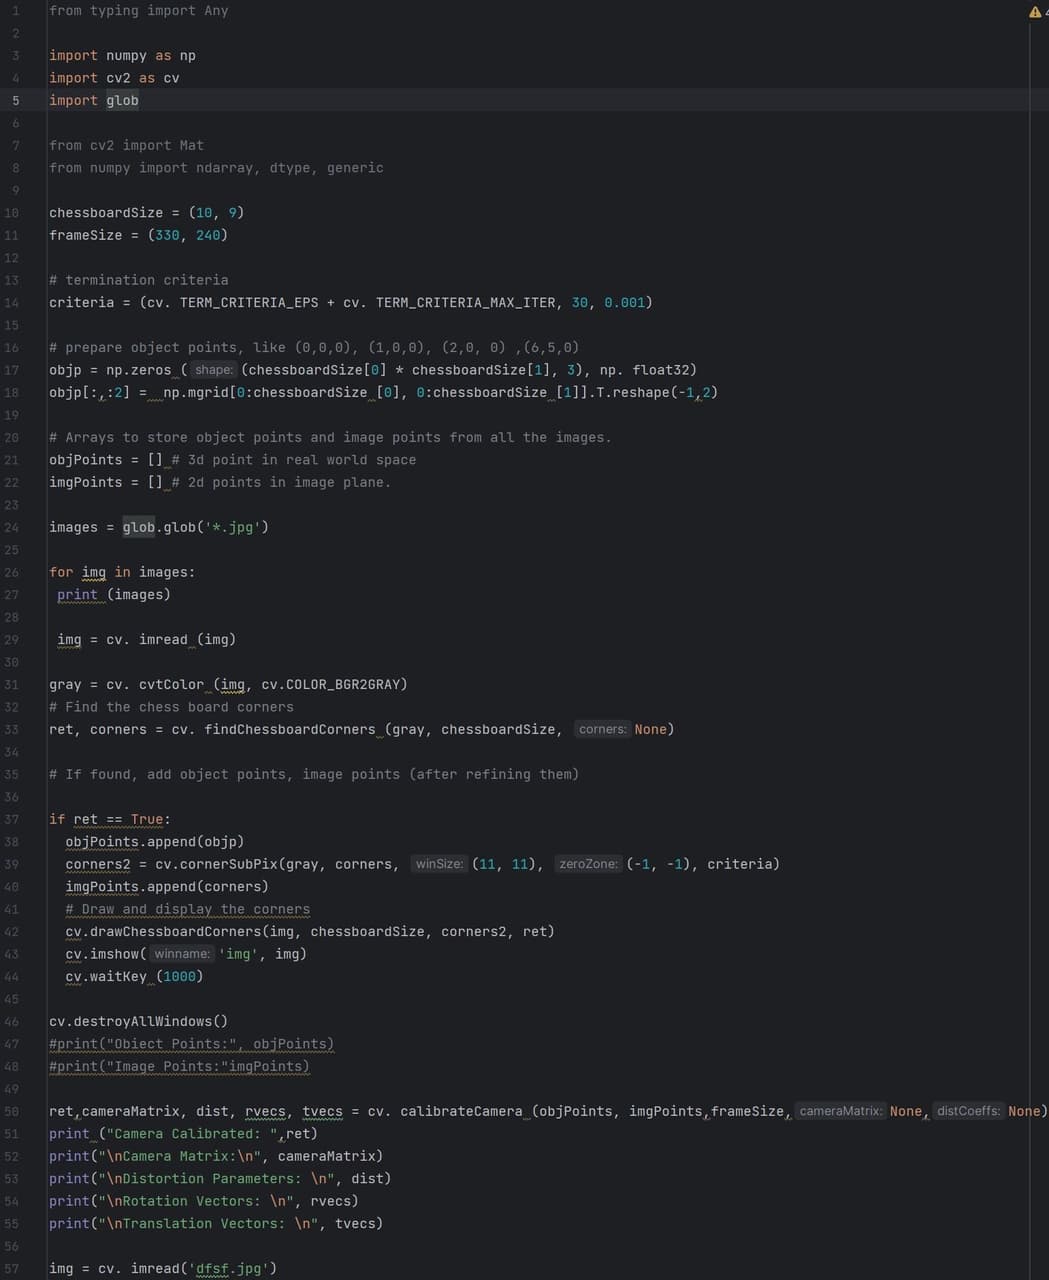Click the highlighted 'glob' import on line 5

124,100
